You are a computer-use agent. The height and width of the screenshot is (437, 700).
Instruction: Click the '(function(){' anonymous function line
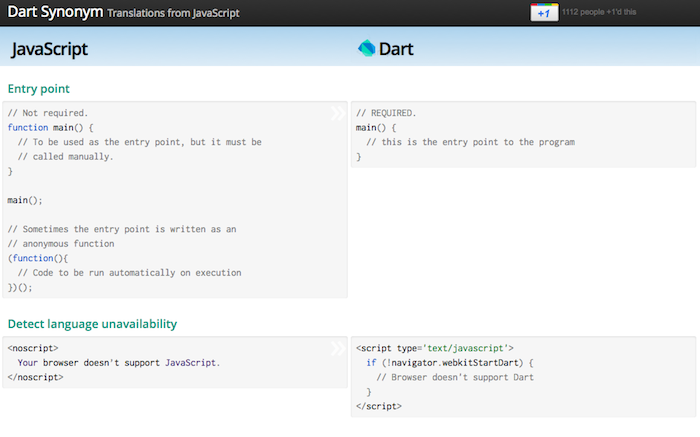pyautogui.click(x=37, y=258)
